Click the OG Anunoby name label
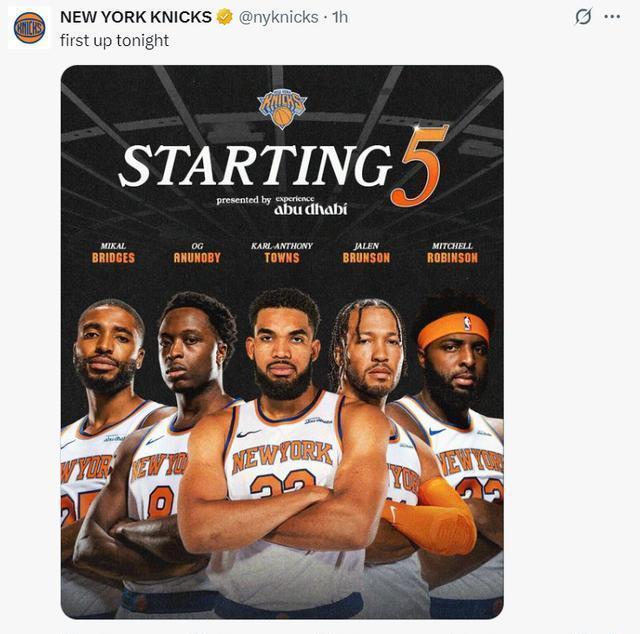The height and width of the screenshot is (634, 640). (x=197, y=253)
